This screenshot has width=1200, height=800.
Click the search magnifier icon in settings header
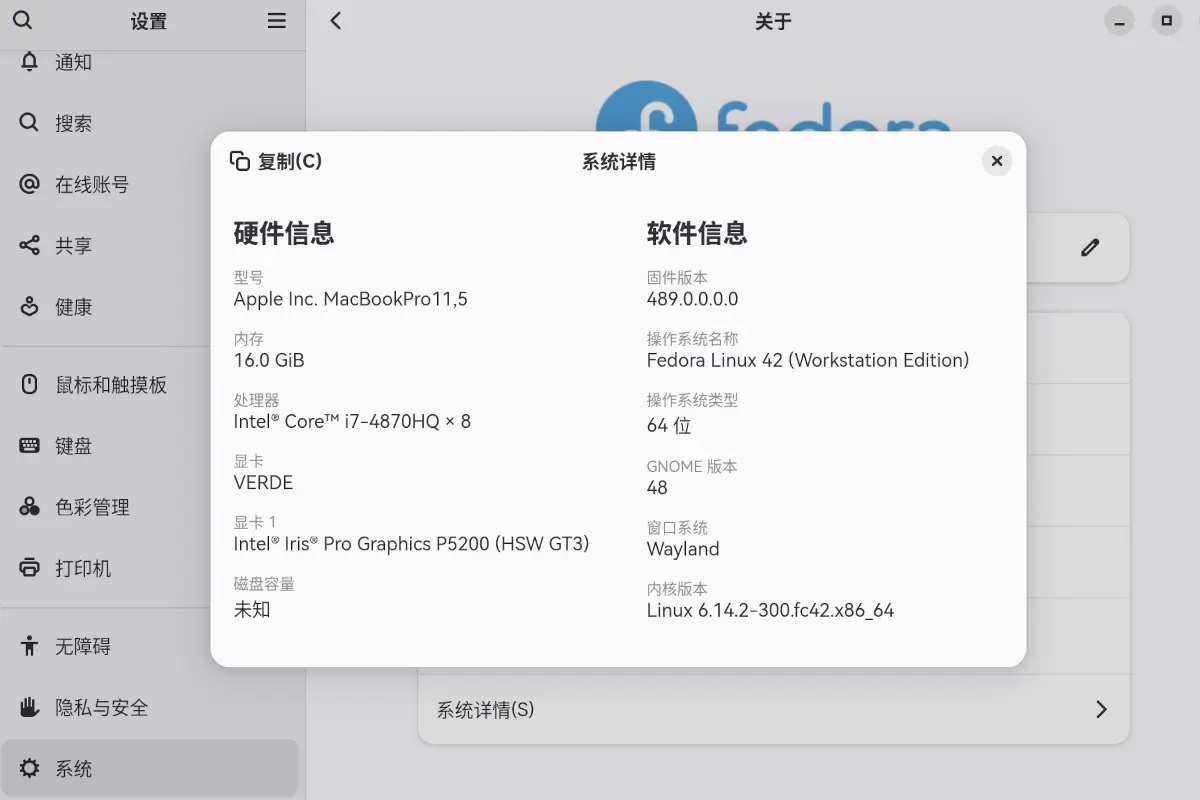(x=22, y=20)
